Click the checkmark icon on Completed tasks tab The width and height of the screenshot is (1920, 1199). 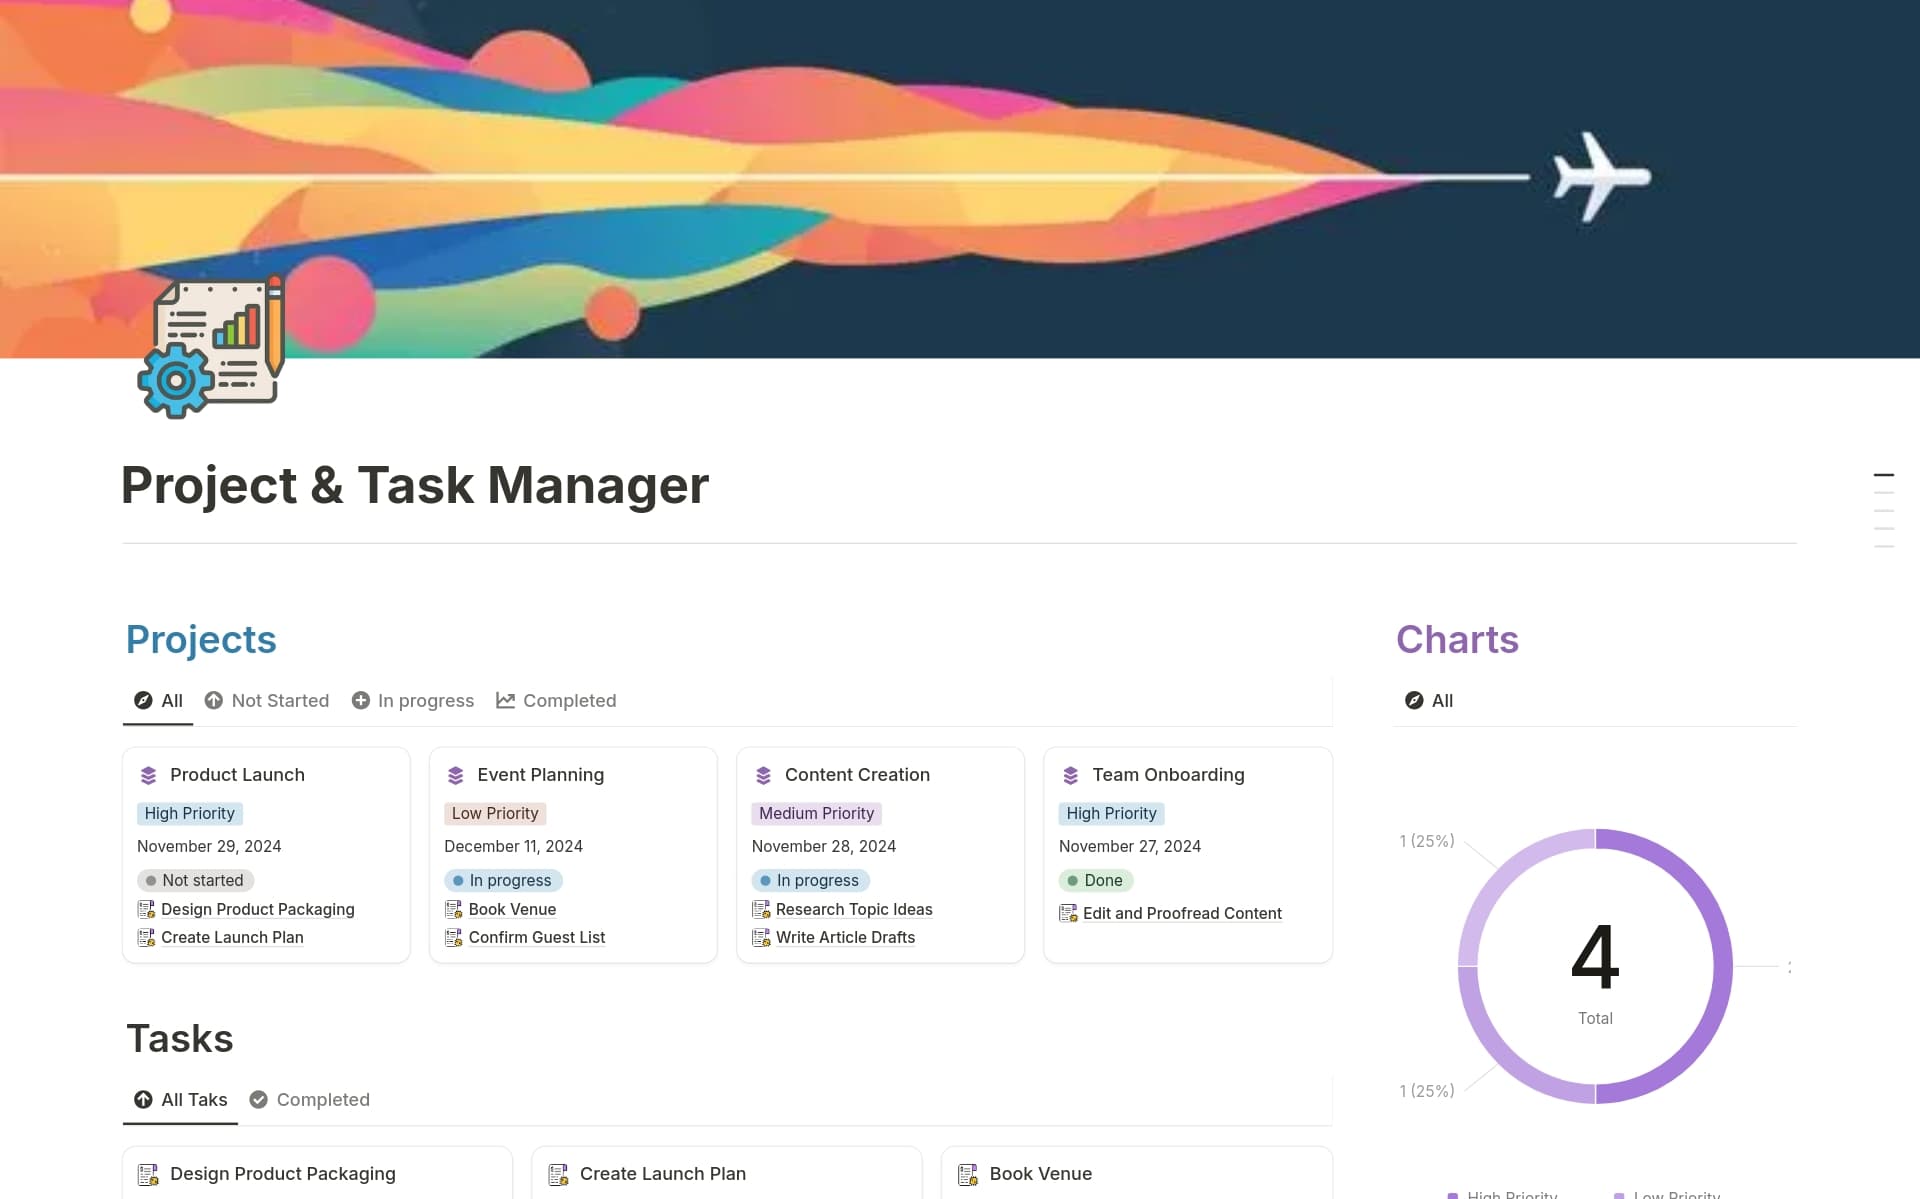click(x=258, y=1099)
